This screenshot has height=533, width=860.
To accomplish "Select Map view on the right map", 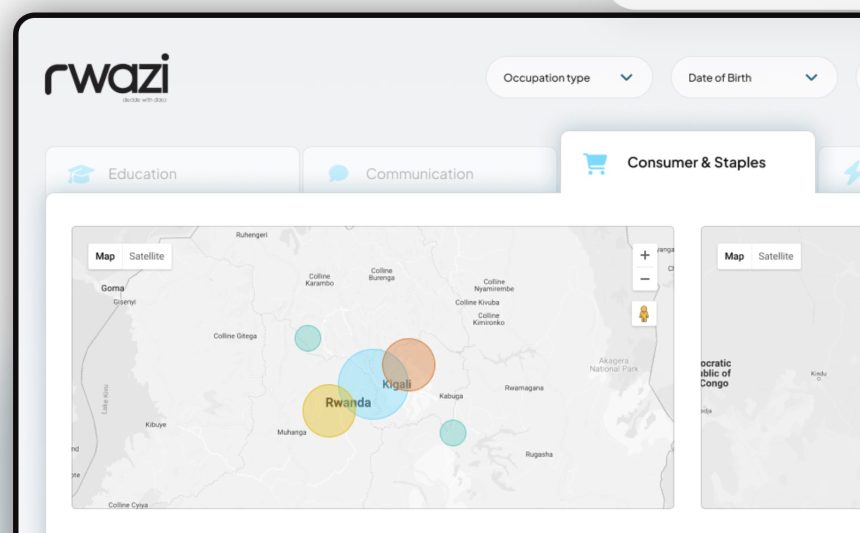I will tap(734, 256).
